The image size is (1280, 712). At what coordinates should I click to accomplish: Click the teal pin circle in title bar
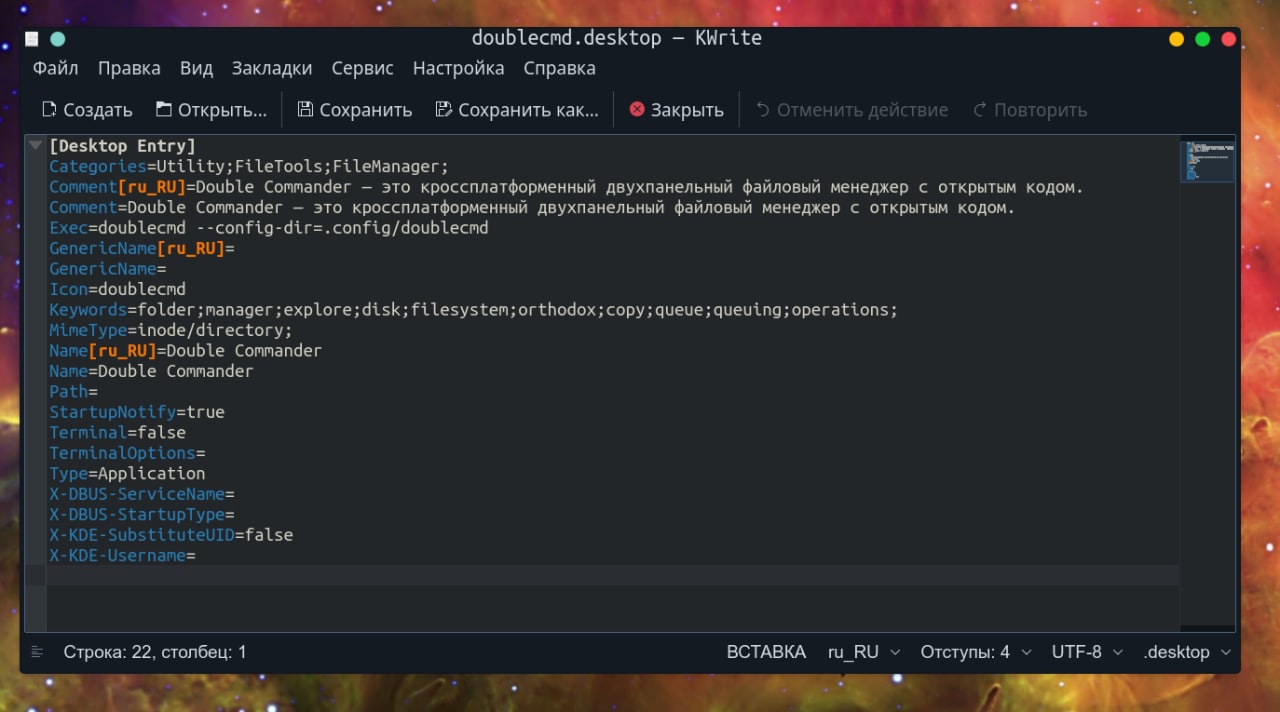coord(58,39)
